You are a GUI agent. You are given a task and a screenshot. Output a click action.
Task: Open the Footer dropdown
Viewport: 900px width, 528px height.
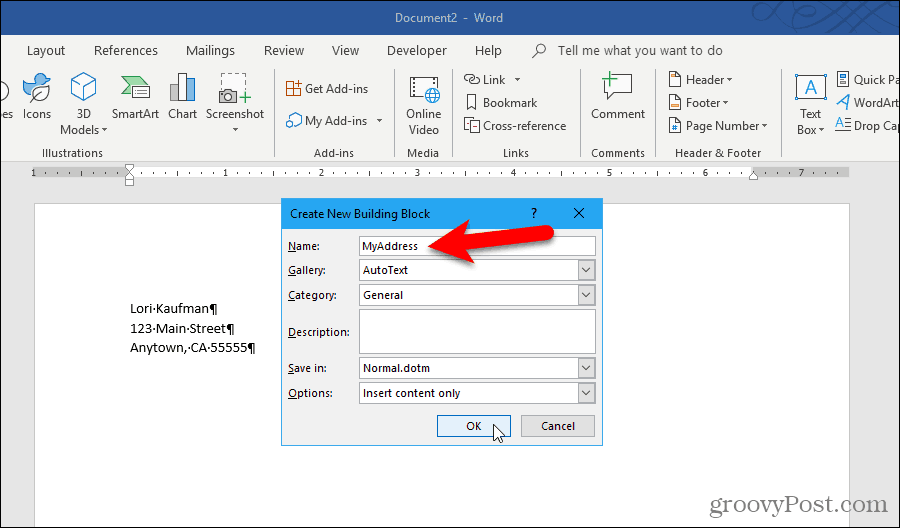click(x=699, y=103)
